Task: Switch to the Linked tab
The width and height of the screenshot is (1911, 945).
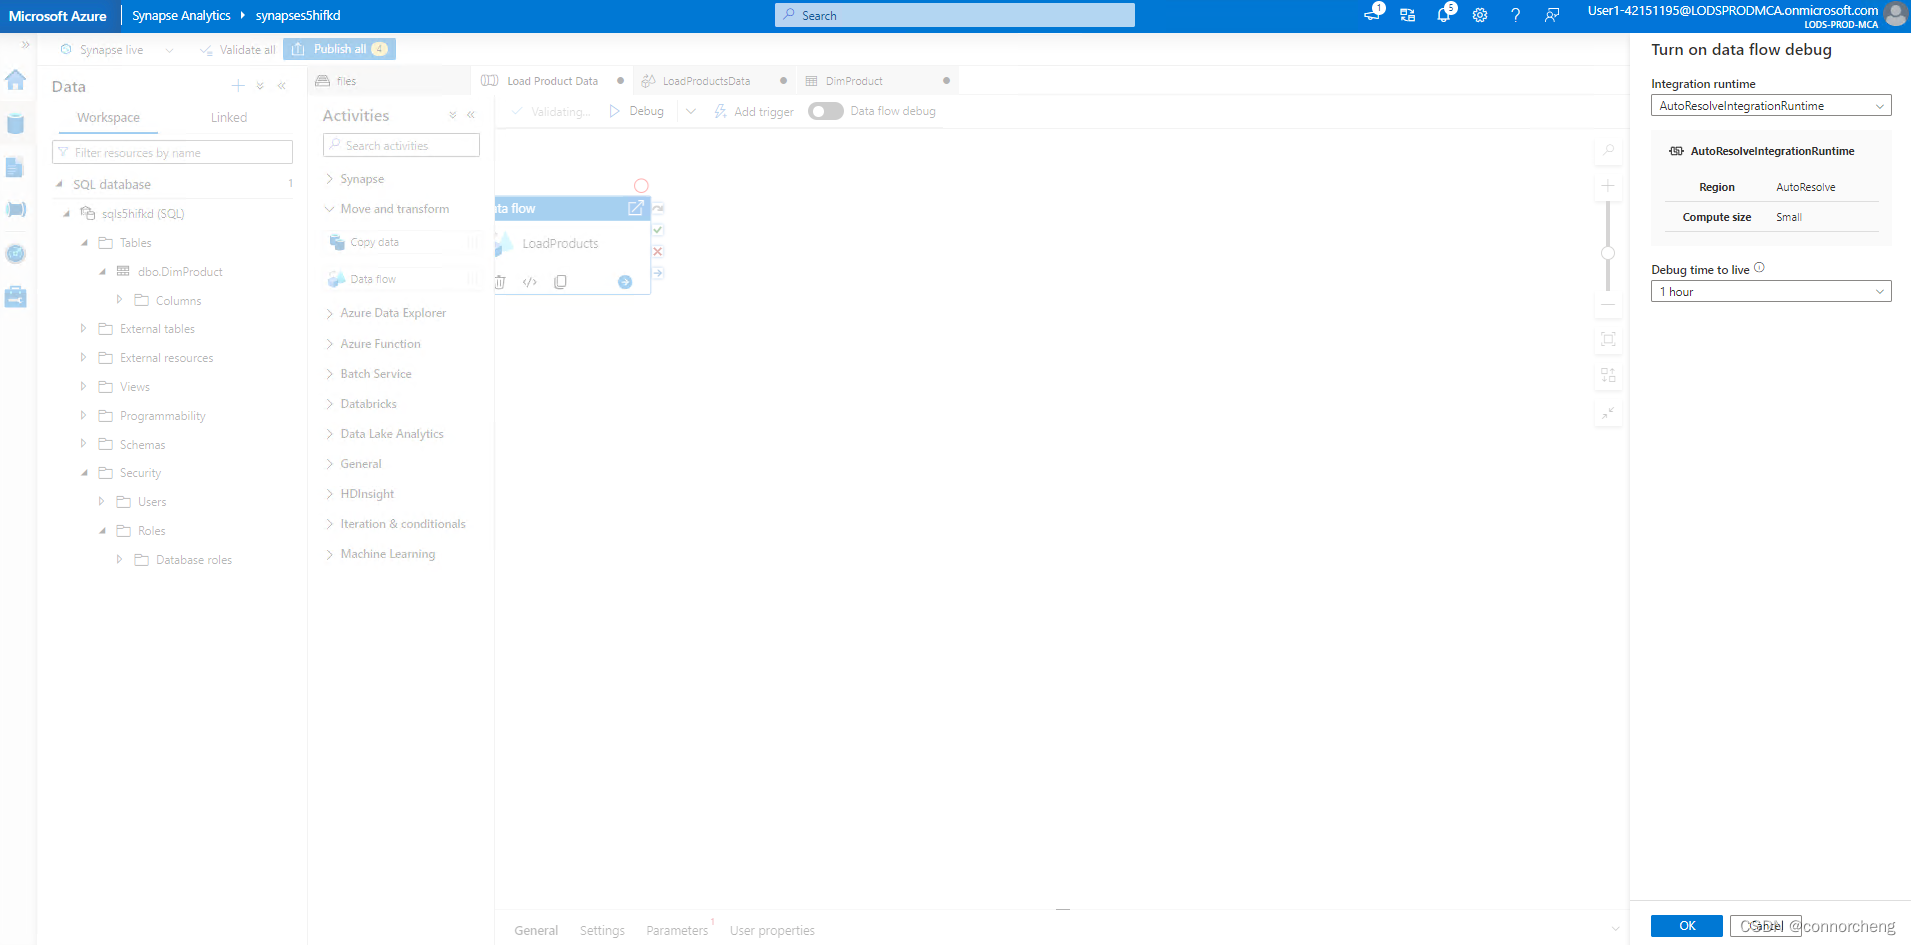Action: pos(229,117)
